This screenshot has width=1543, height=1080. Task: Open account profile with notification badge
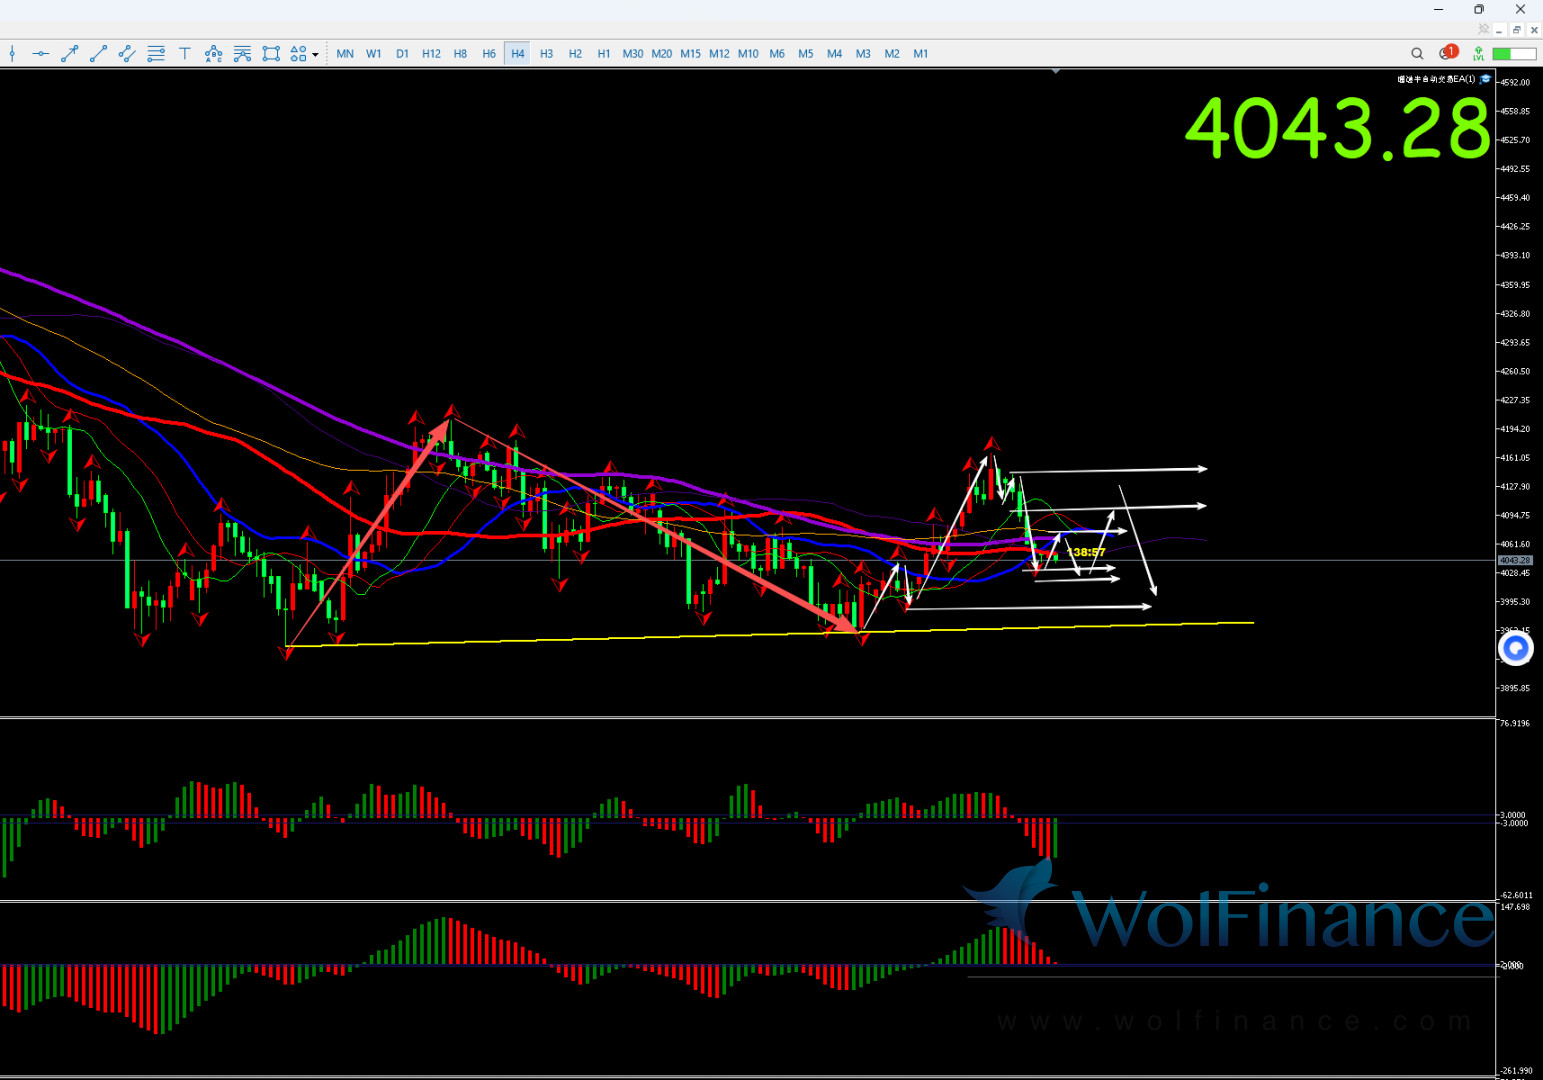click(1448, 53)
